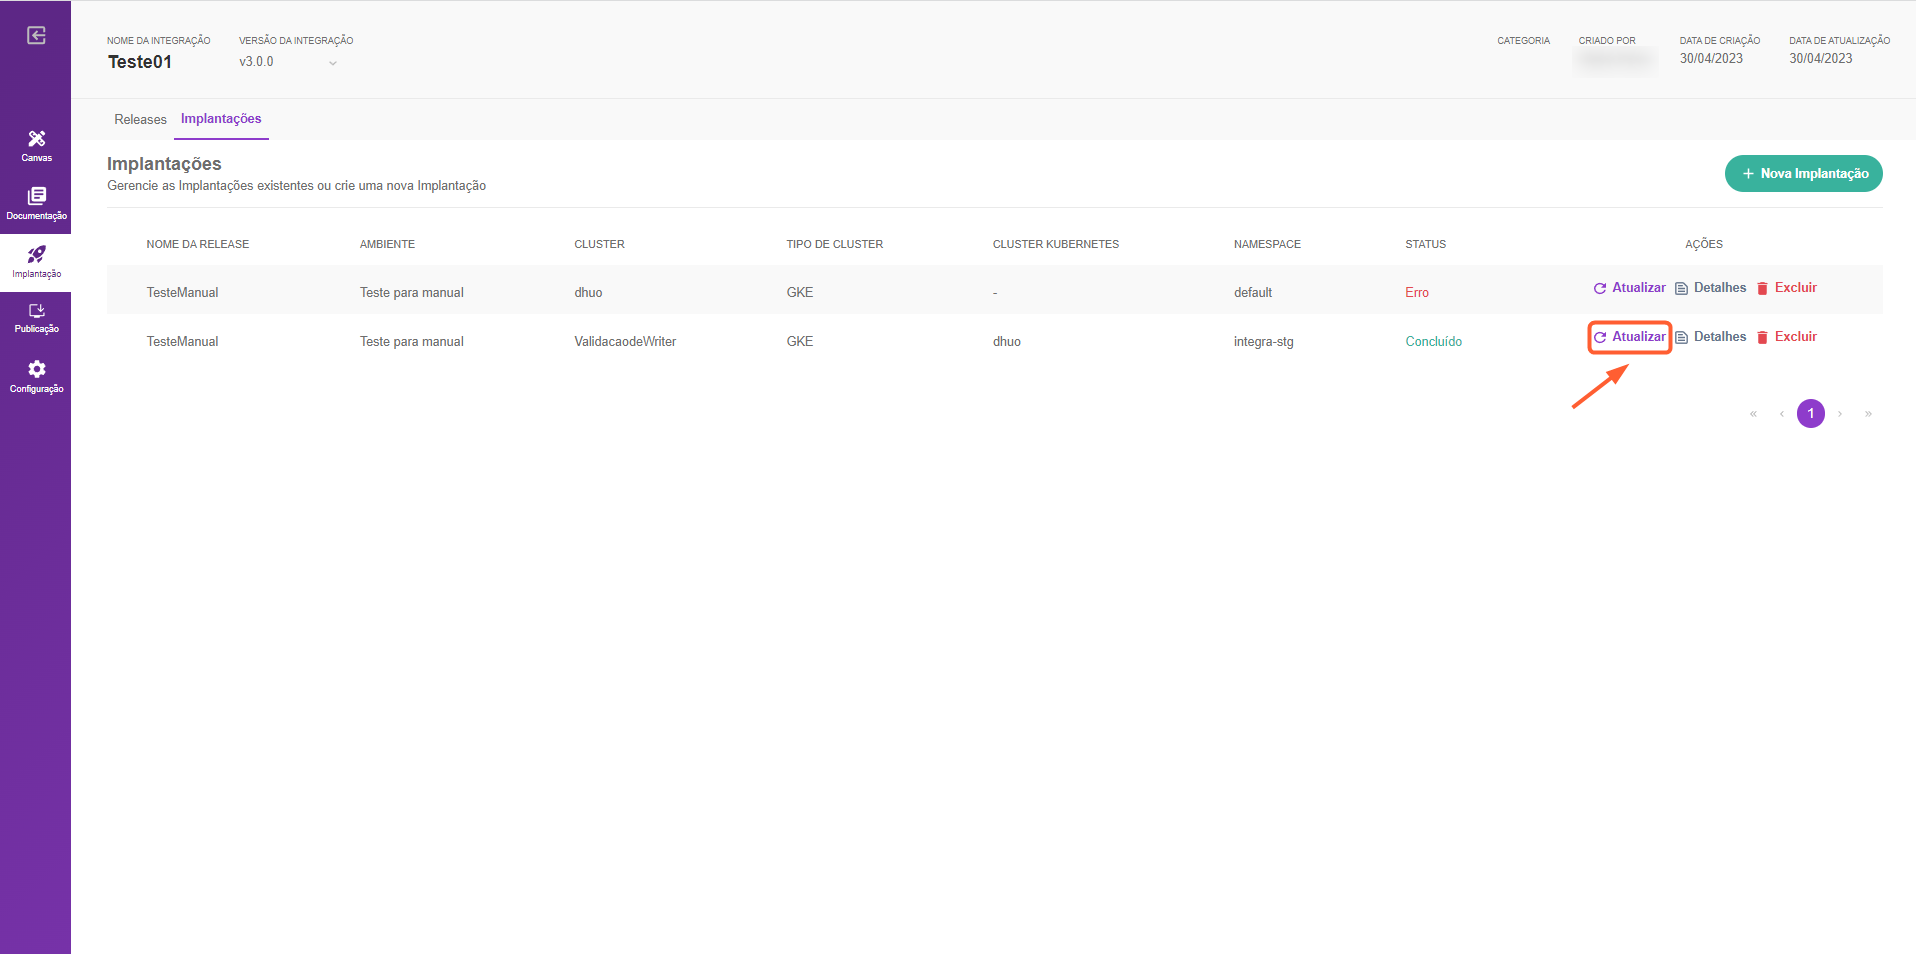Click the dhuo value under Cluster Kubernetes
Image resolution: width=1916 pixels, height=954 pixels.
1006,342
